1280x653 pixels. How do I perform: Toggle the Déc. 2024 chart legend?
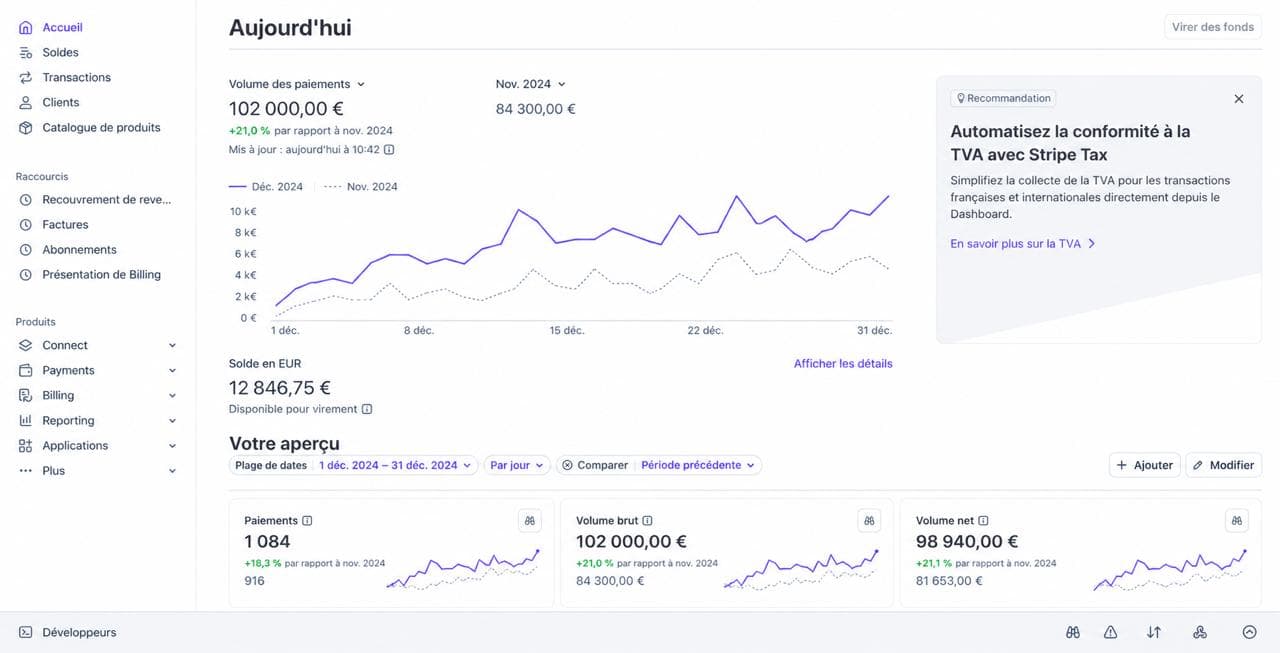[266, 187]
